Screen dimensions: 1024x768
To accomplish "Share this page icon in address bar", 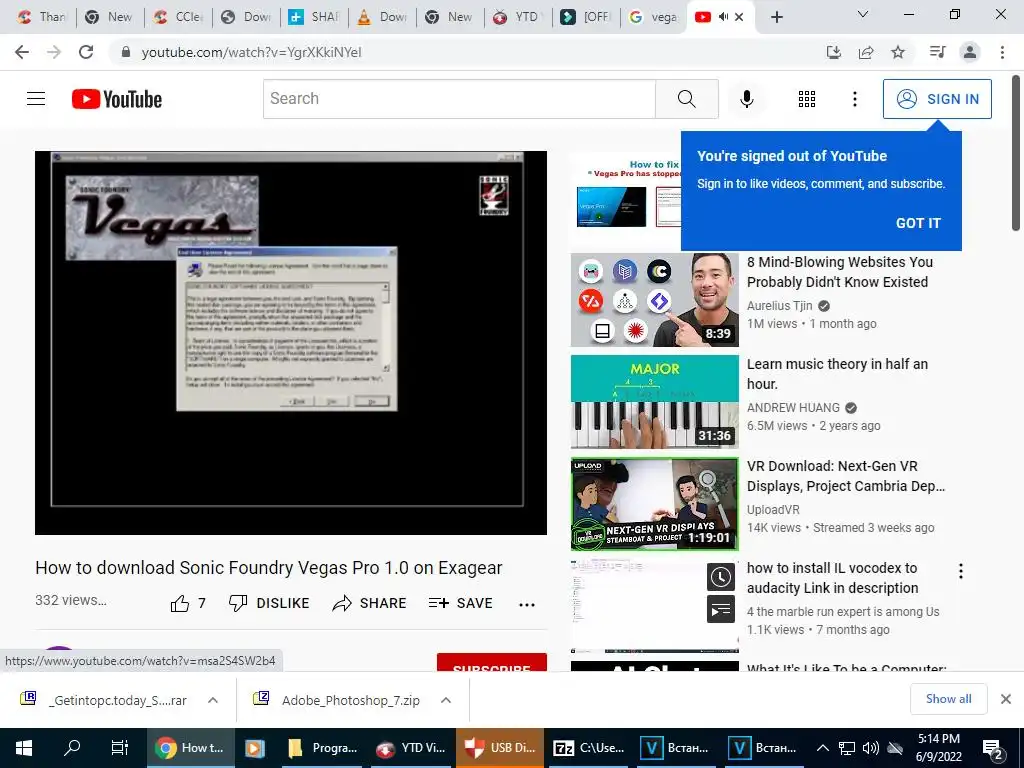I will [x=866, y=52].
